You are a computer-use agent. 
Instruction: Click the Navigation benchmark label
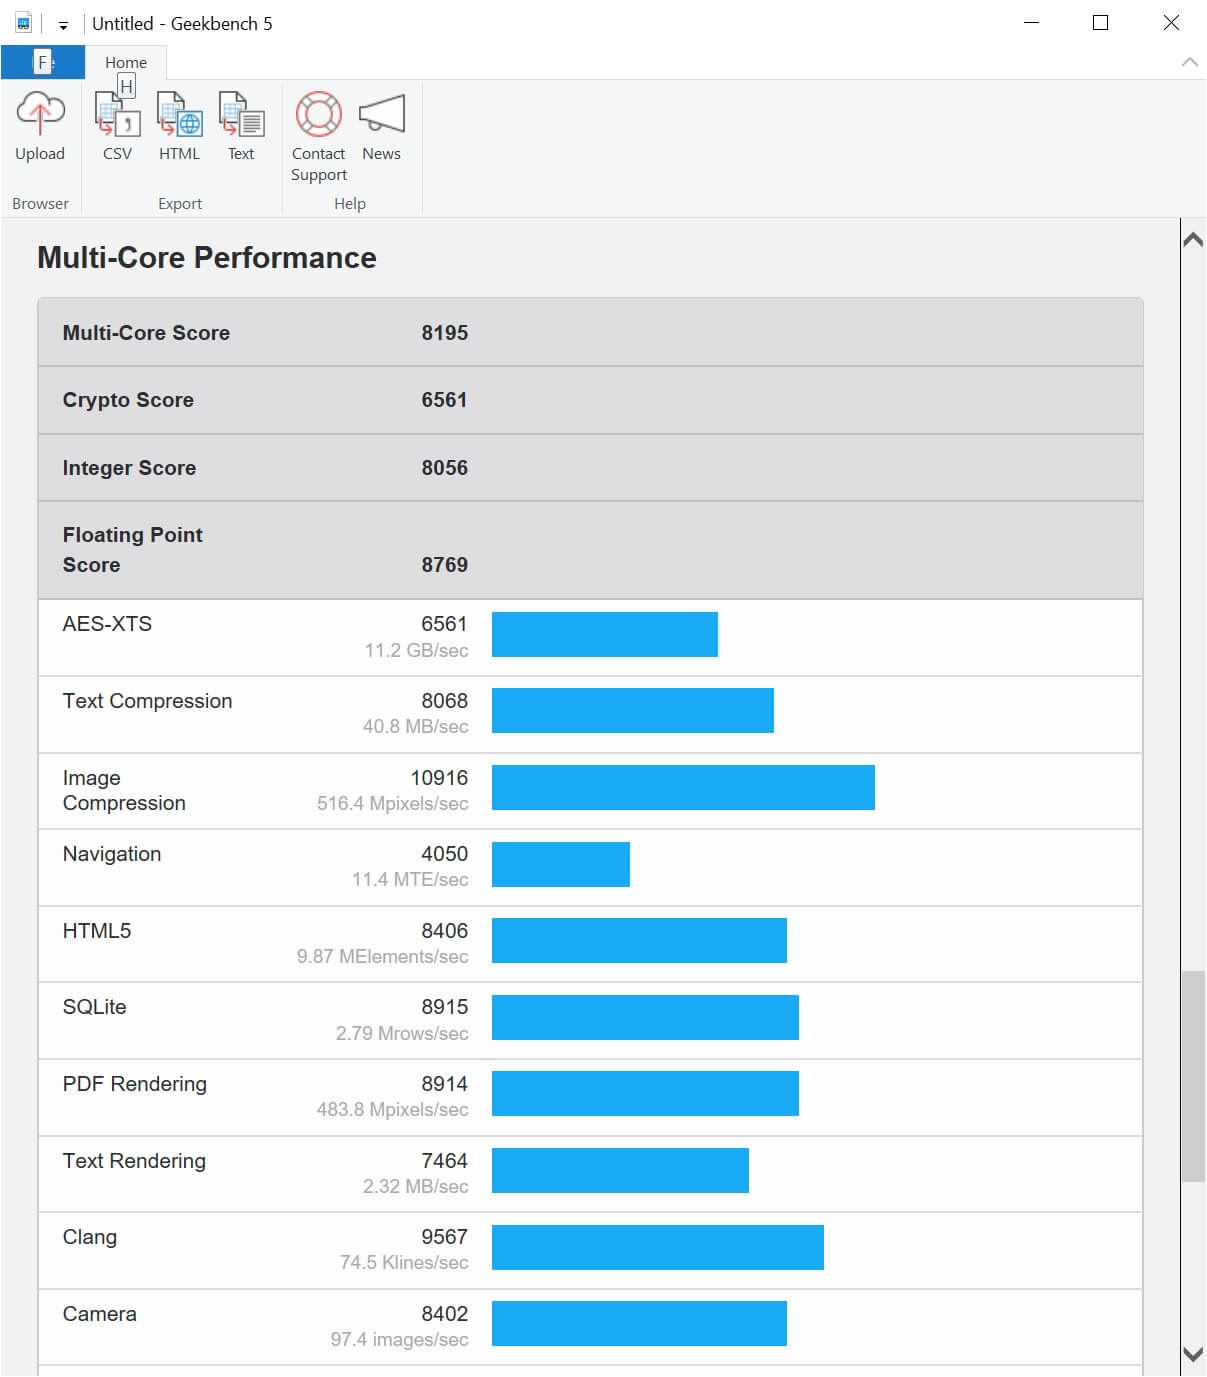tap(112, 854)
